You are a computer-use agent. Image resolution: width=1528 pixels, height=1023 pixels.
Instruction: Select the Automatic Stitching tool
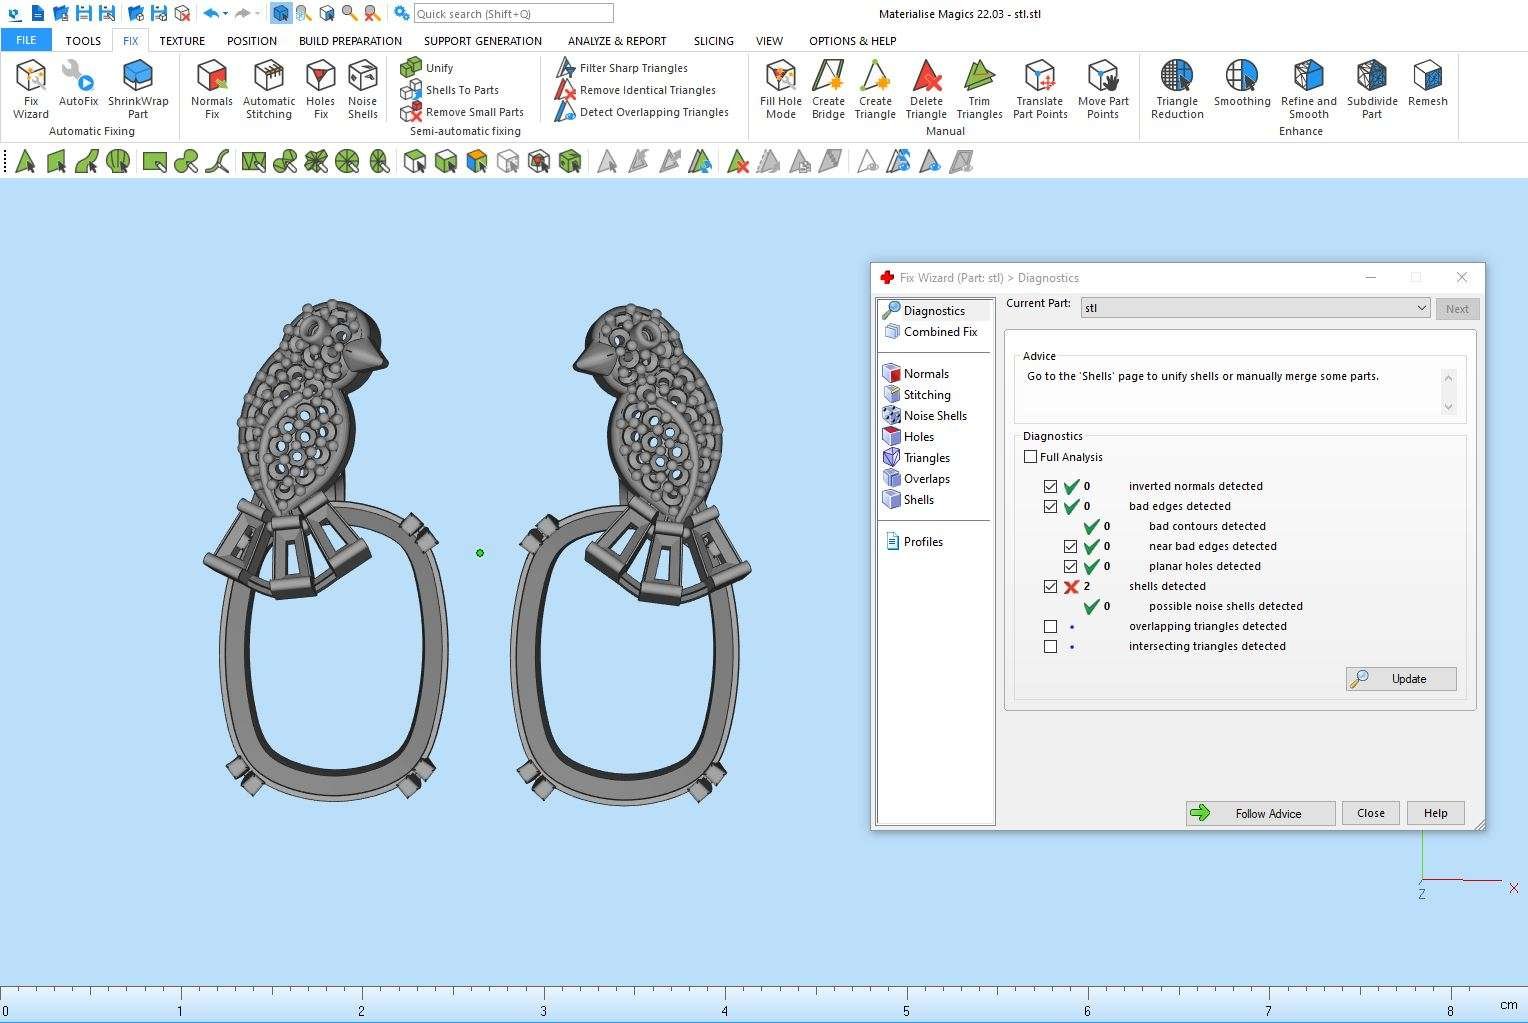click(269, 87)
